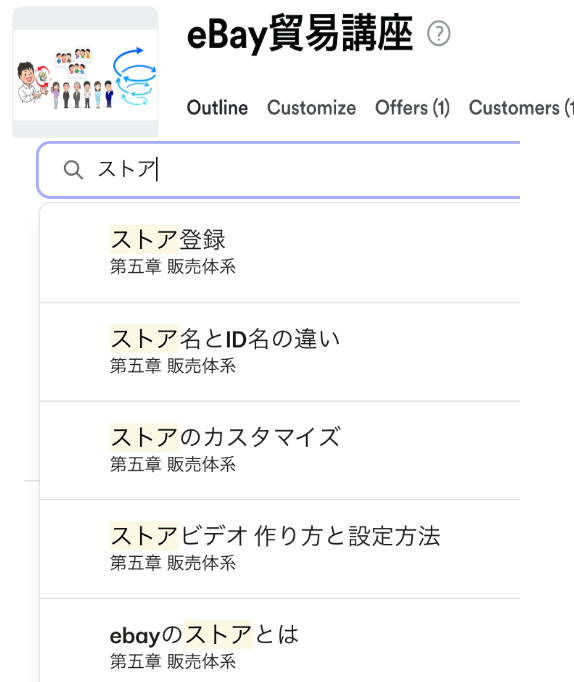Screen dimensions: 574x682
Task: Click 第五章 販売体系 label under ストアのカスタマイズ
Action: [x=173, y=465]
